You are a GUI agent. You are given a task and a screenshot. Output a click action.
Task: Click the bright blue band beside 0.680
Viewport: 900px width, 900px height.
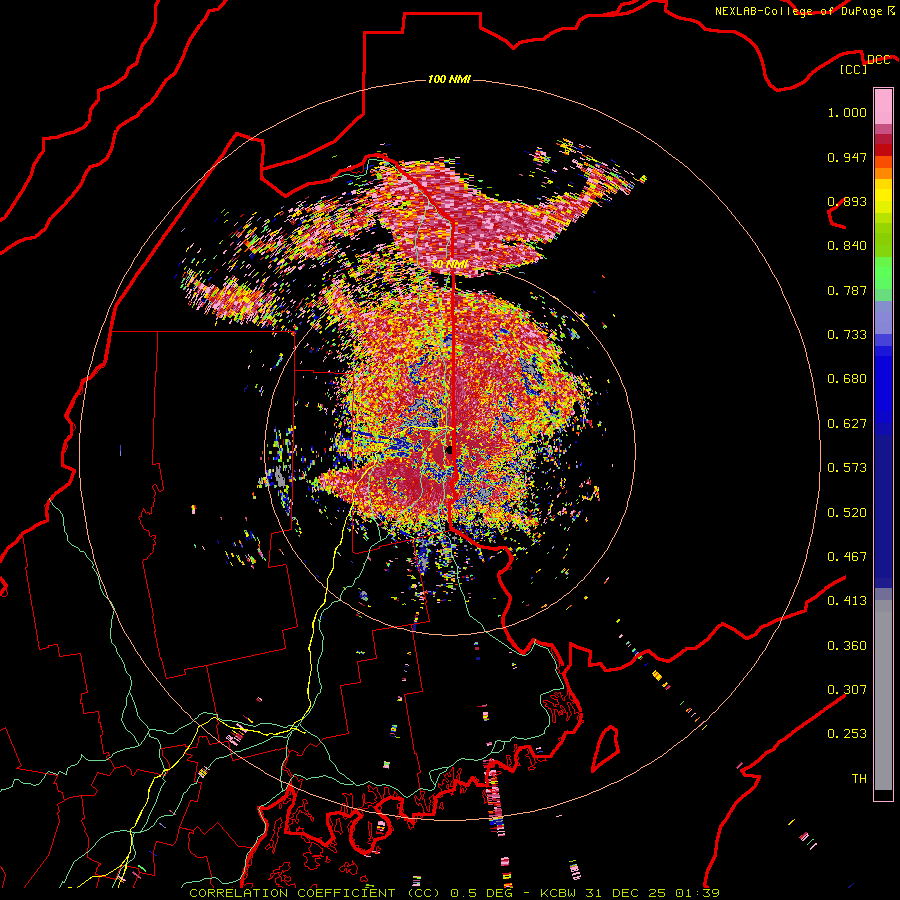883,382
